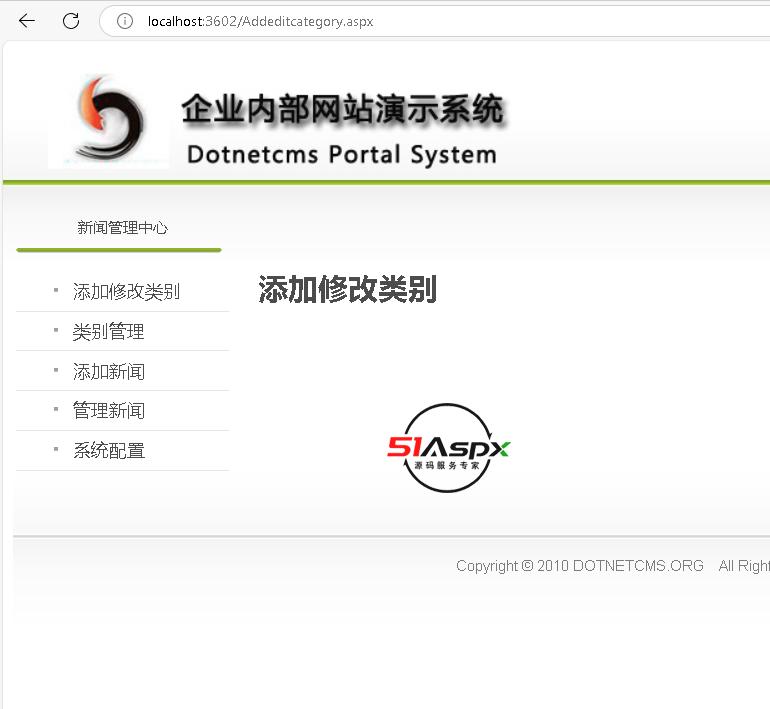Click the 企业内部网站演示系统 banner title
This screenshot has height=709, width=770.
pos(343,109)
